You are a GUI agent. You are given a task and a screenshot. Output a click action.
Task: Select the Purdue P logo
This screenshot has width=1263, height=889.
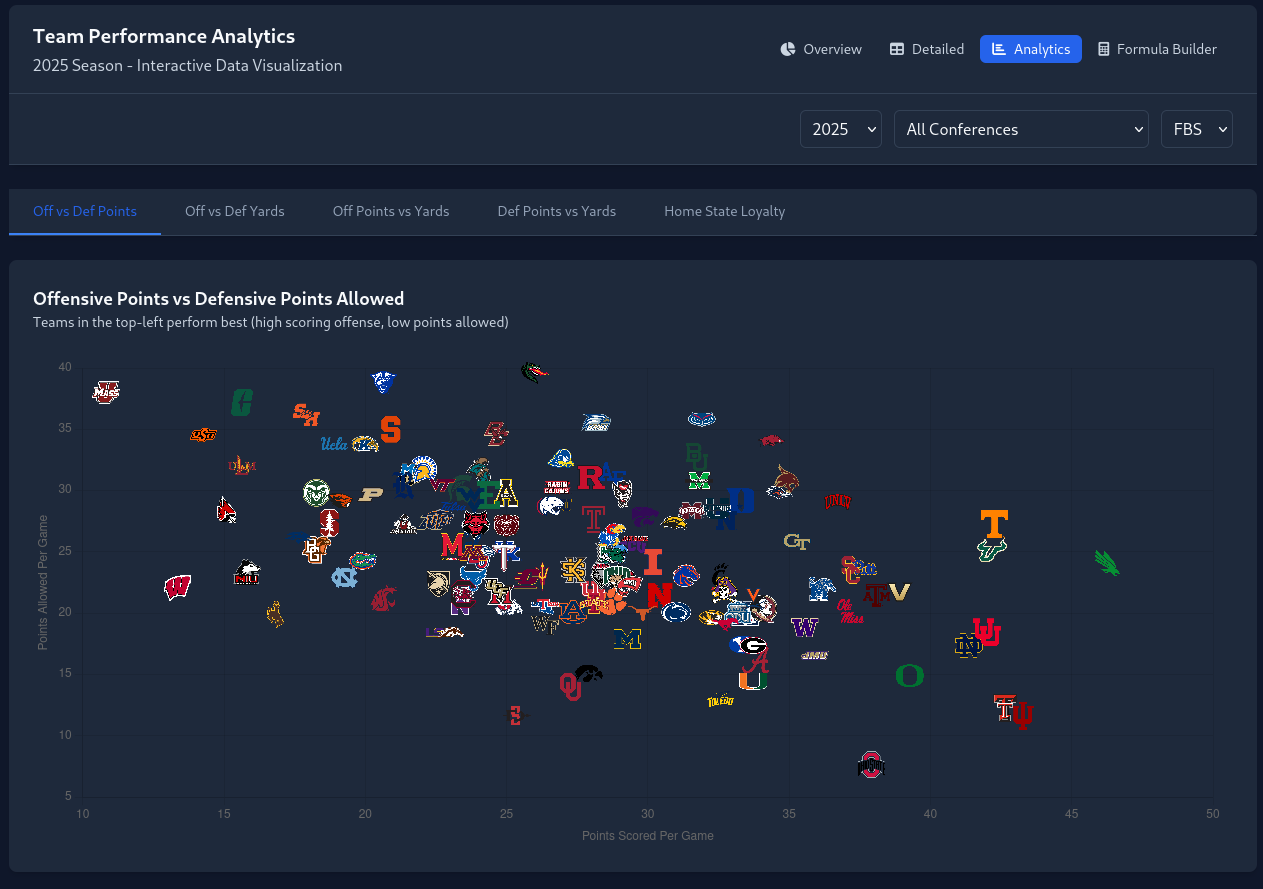coord(372,494)
